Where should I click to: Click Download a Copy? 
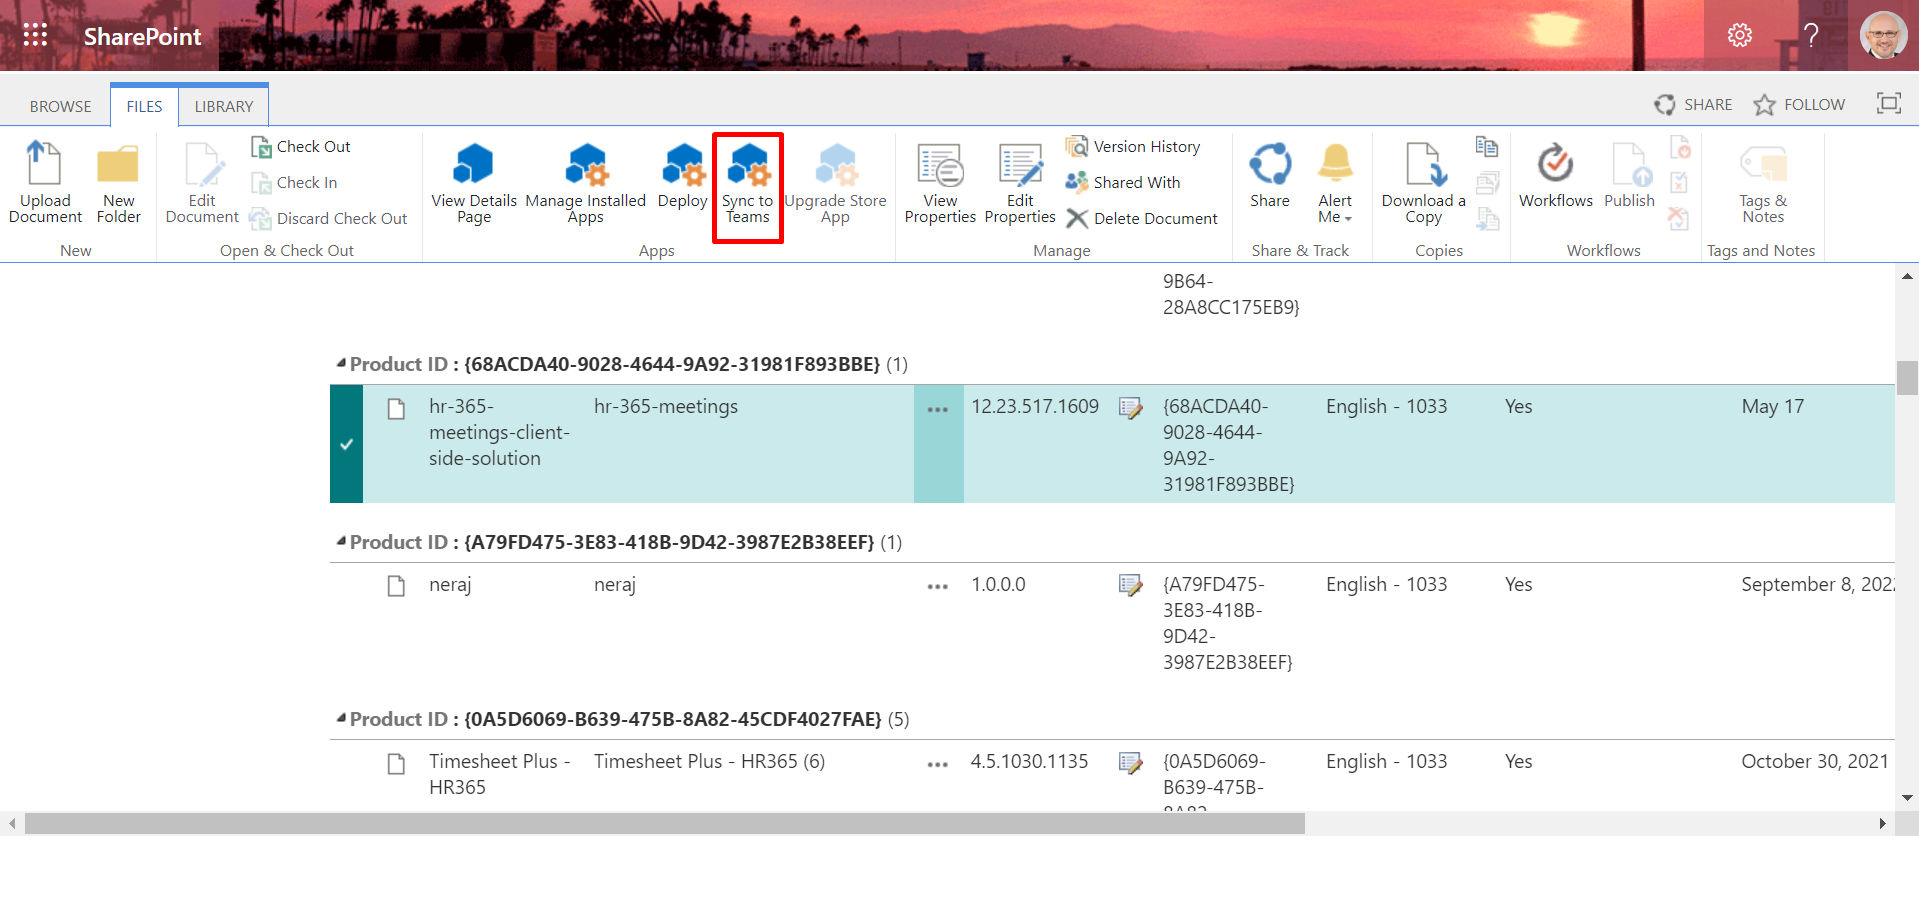tap(1424, 182)
